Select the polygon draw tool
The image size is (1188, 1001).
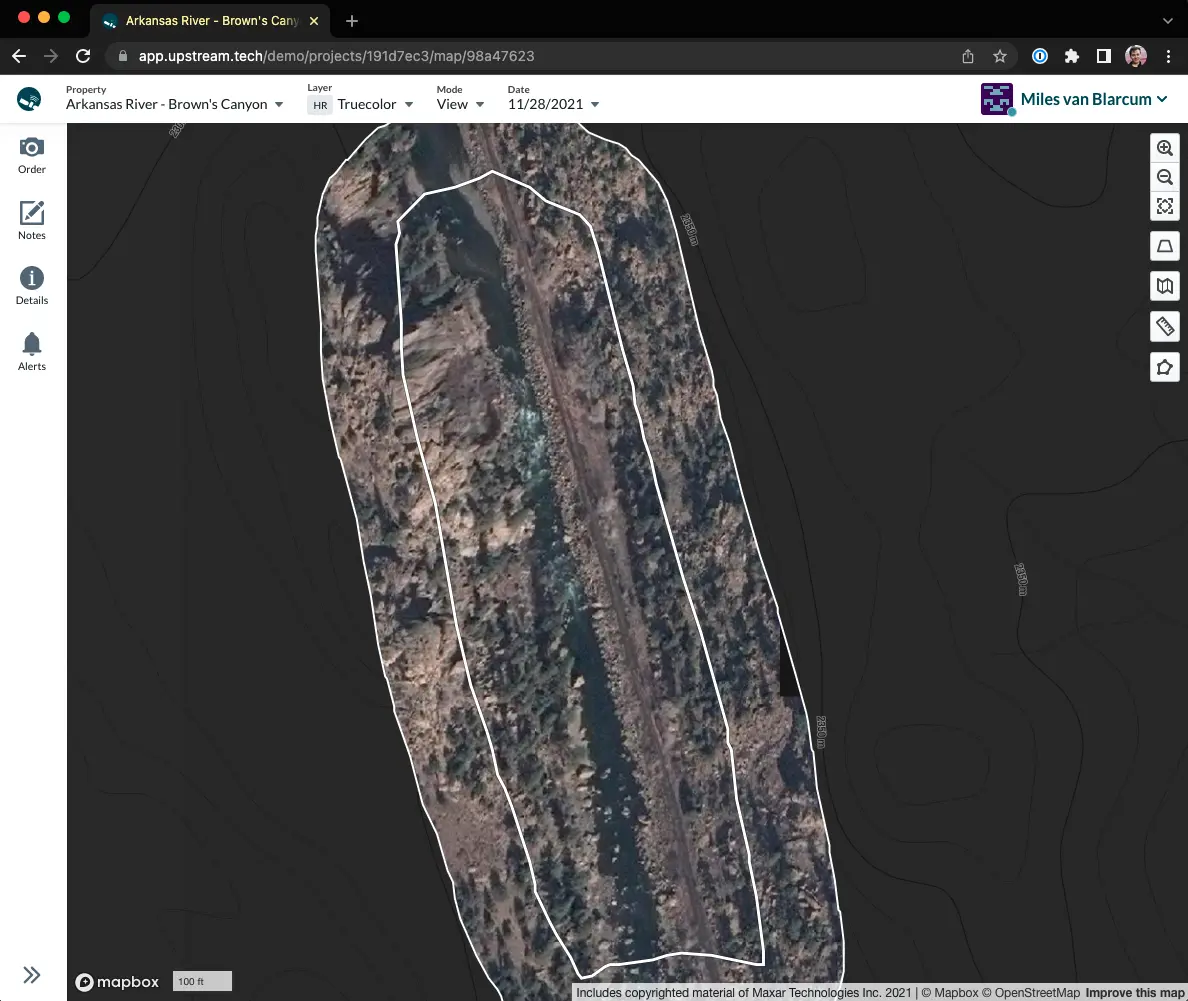coord(1165,368)
